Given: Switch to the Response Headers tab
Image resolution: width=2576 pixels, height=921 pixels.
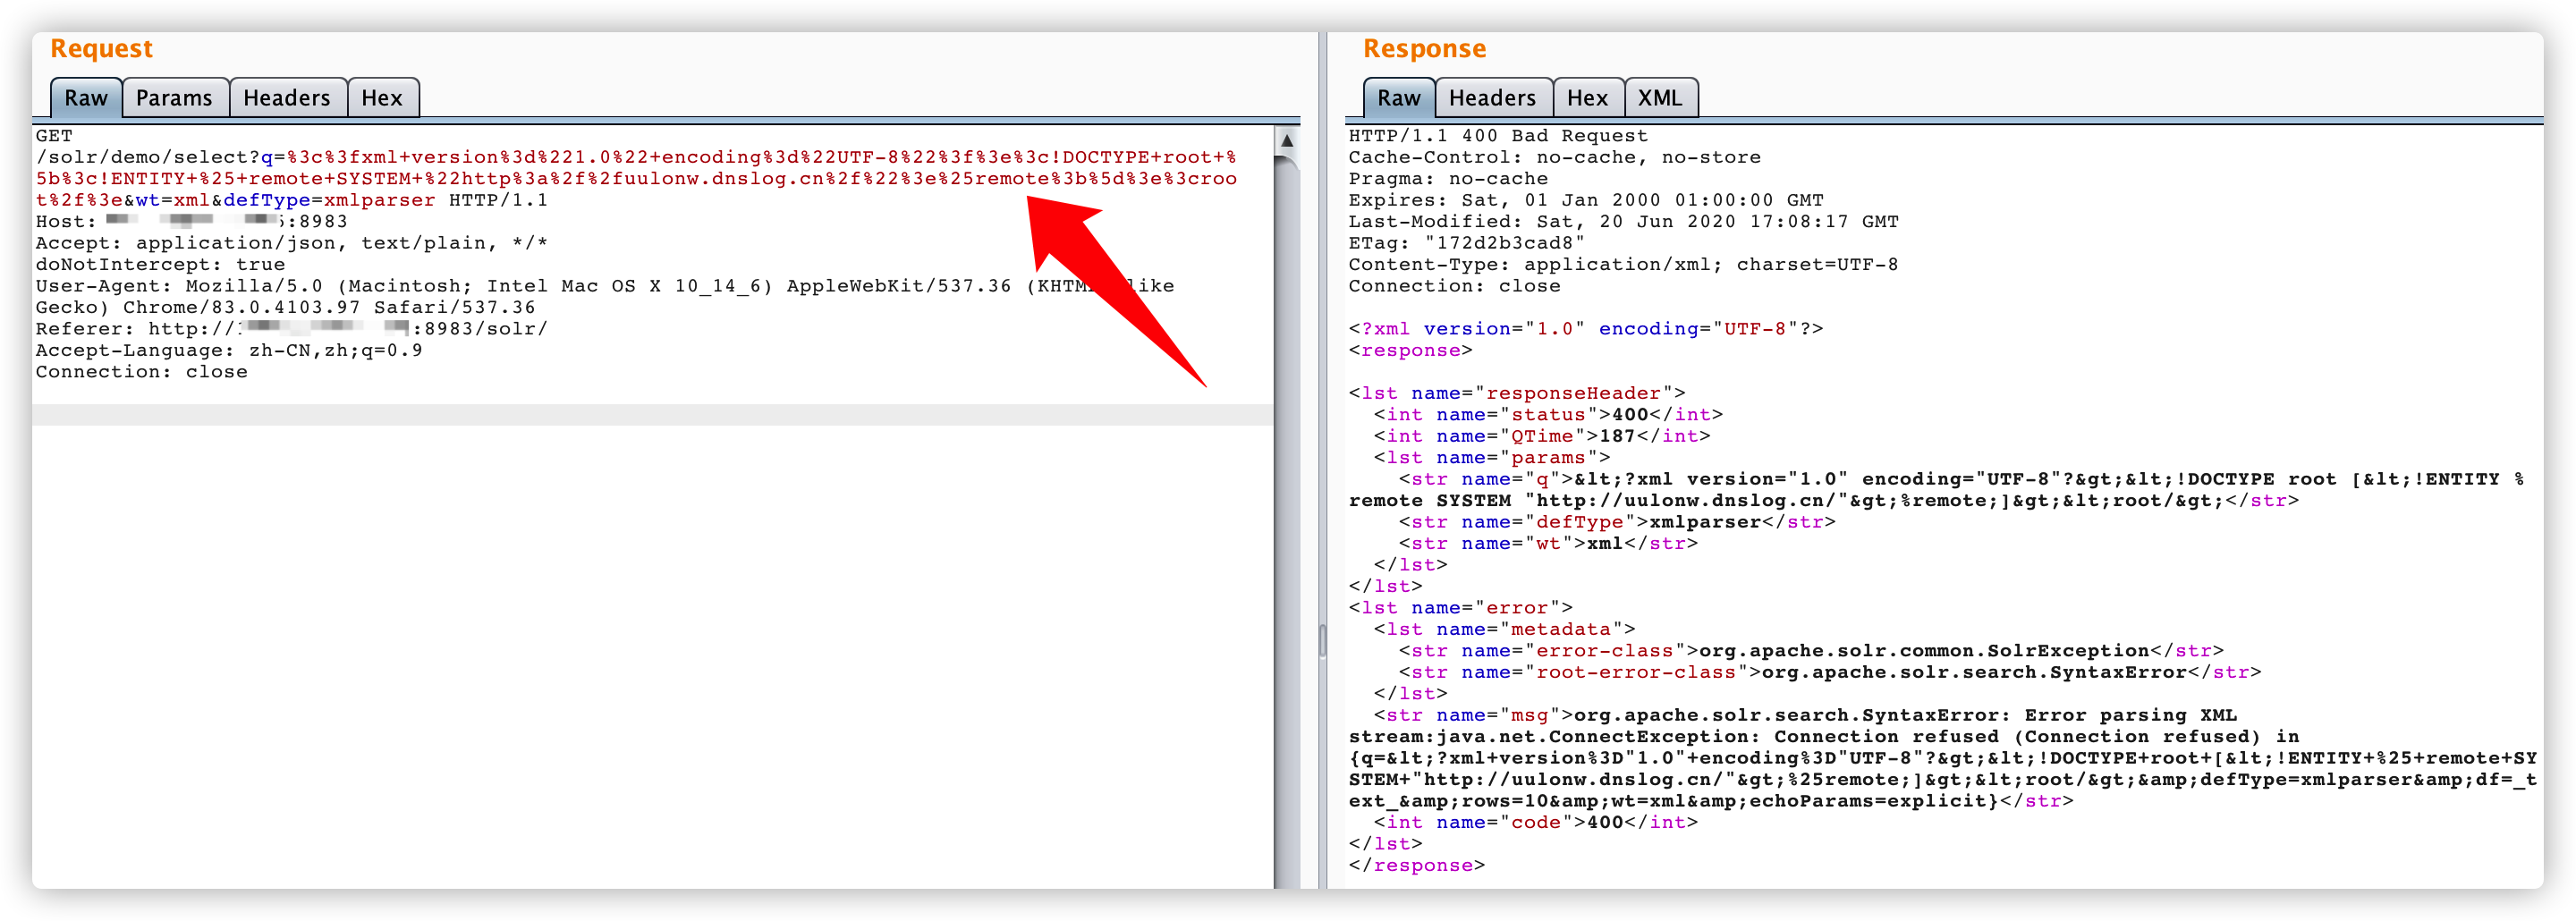Looking at the screenshot, I should click(1493, 98).
